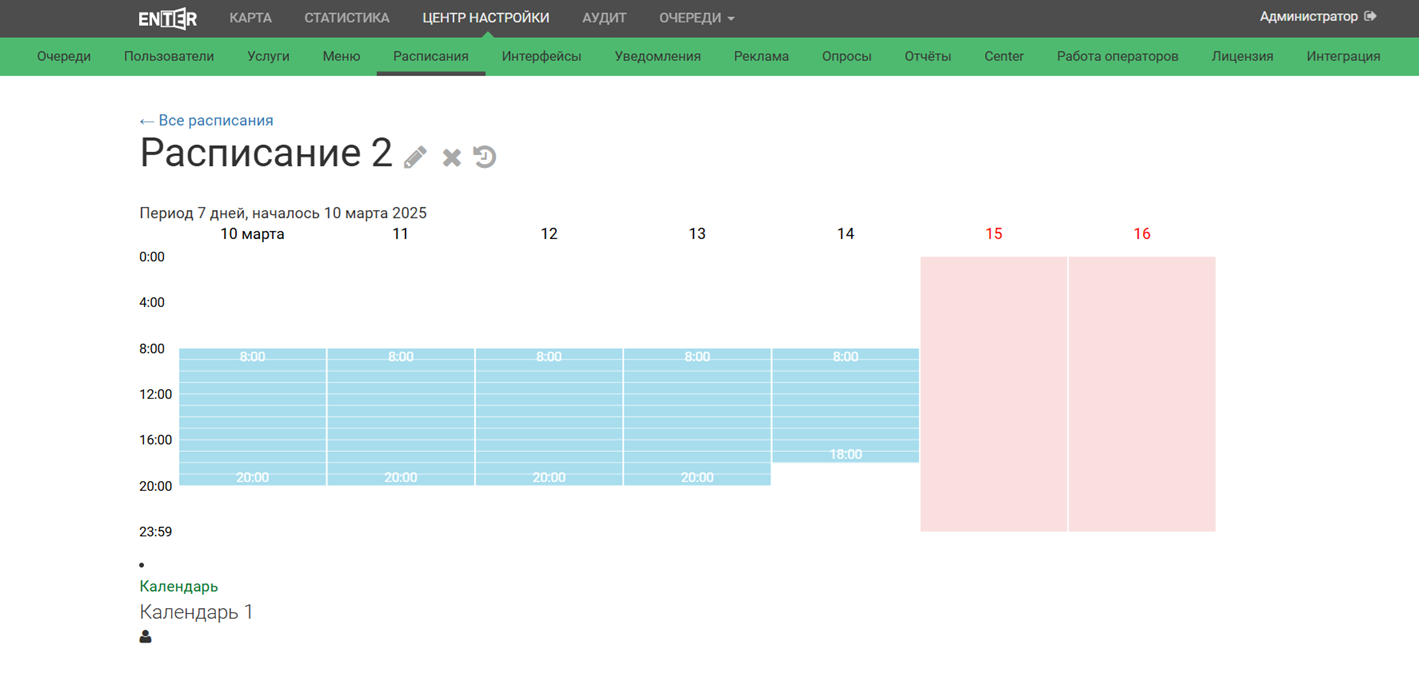Click the X delete icon beside title
The image size is (1419, 689).
tap(452, 157)
